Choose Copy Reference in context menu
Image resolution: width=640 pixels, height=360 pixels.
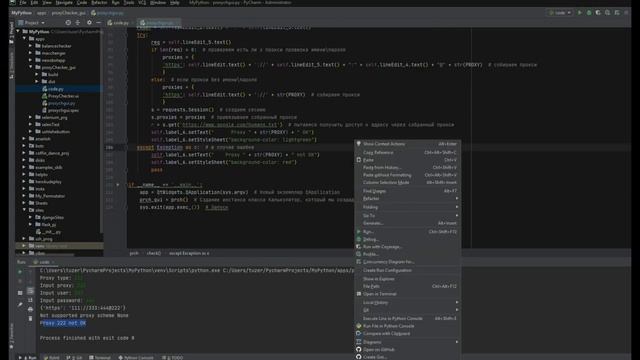point(407,152)
